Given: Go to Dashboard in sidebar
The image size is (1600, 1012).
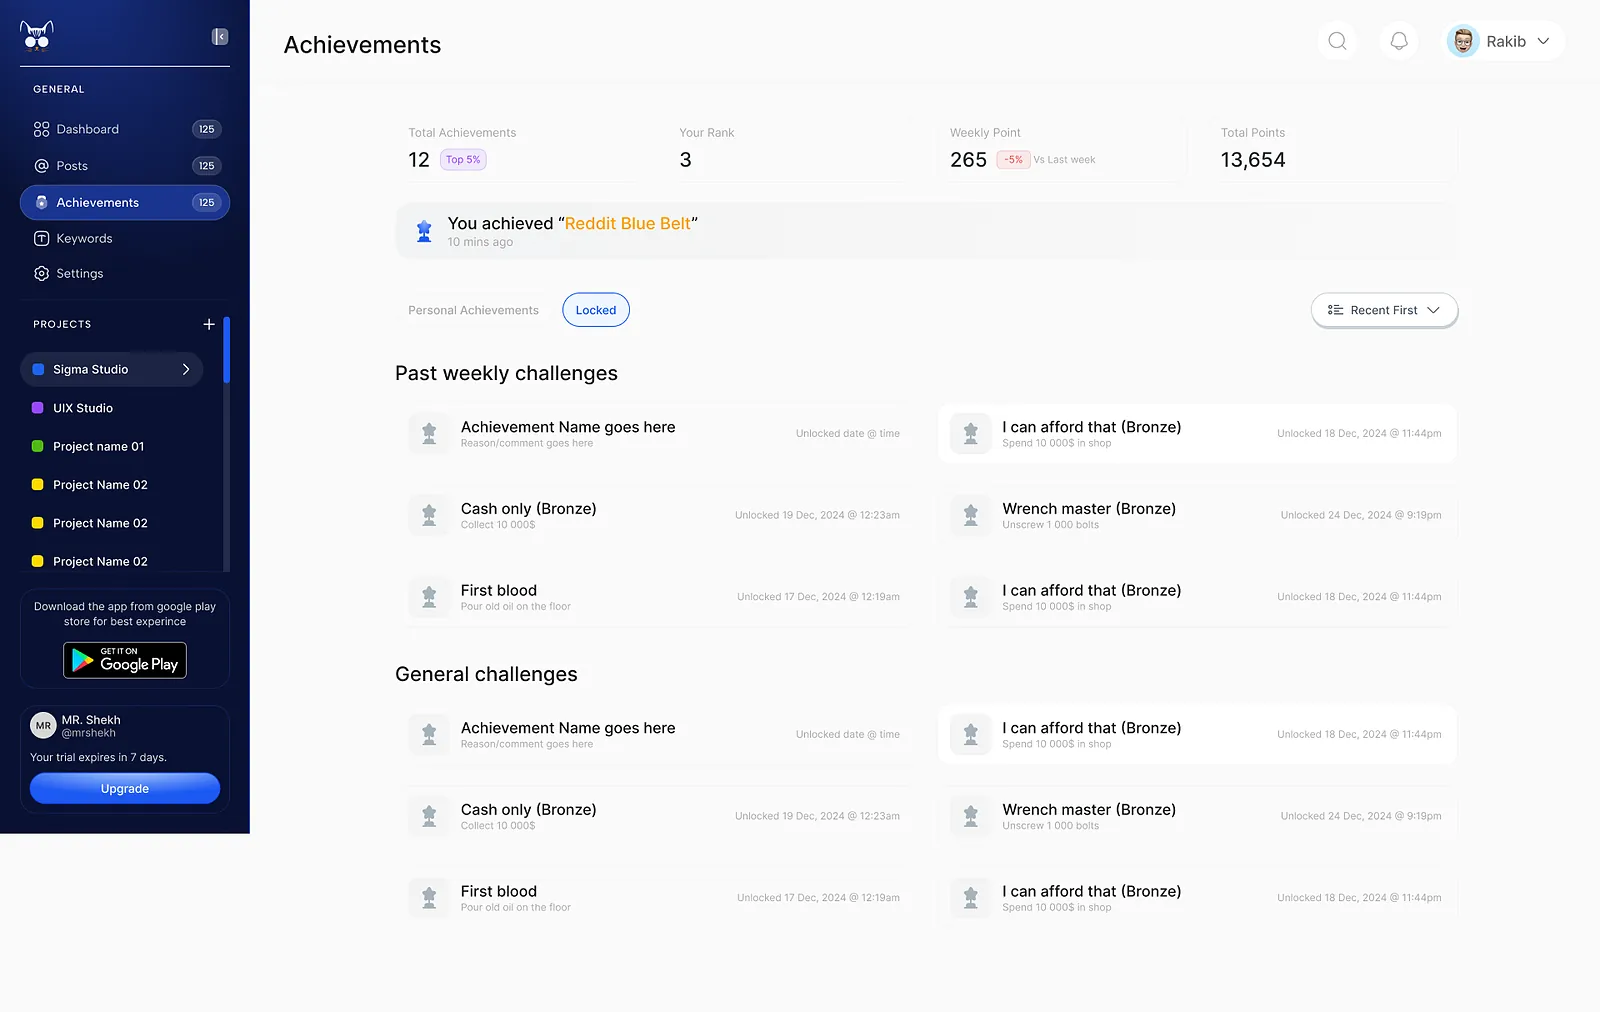Looking at the screenshot, I should click(x=125, y=129).
